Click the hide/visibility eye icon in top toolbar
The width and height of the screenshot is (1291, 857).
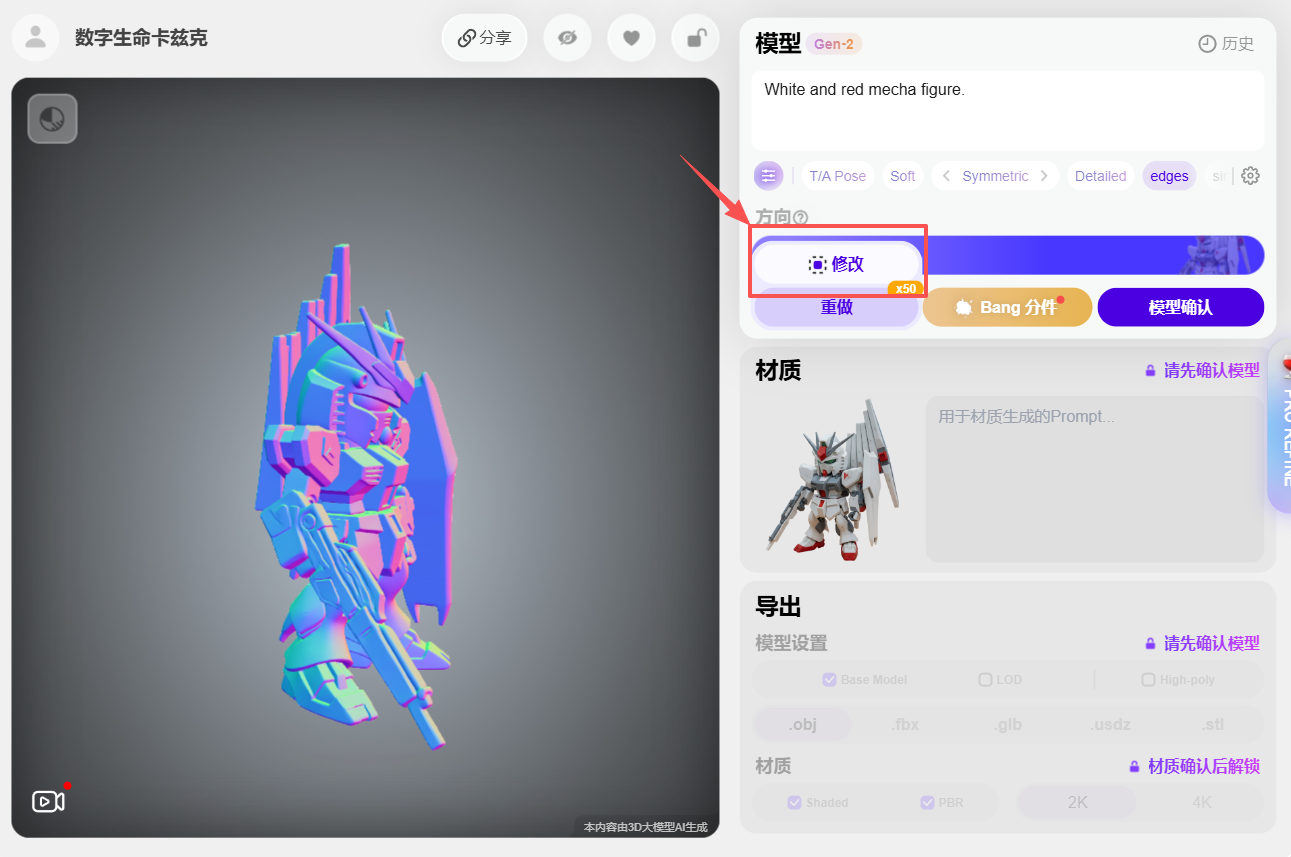coord(567,37)
